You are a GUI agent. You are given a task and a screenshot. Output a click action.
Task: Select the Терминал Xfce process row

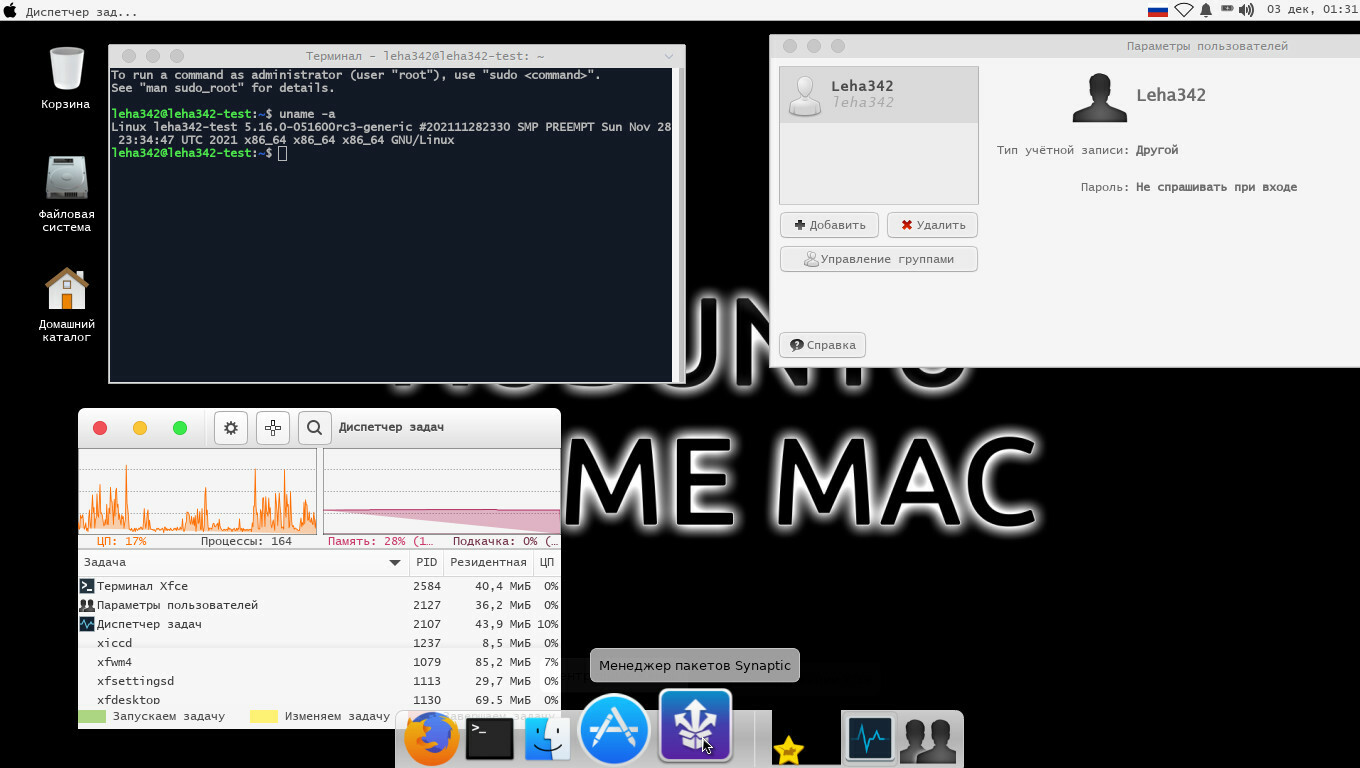[319, 586]
